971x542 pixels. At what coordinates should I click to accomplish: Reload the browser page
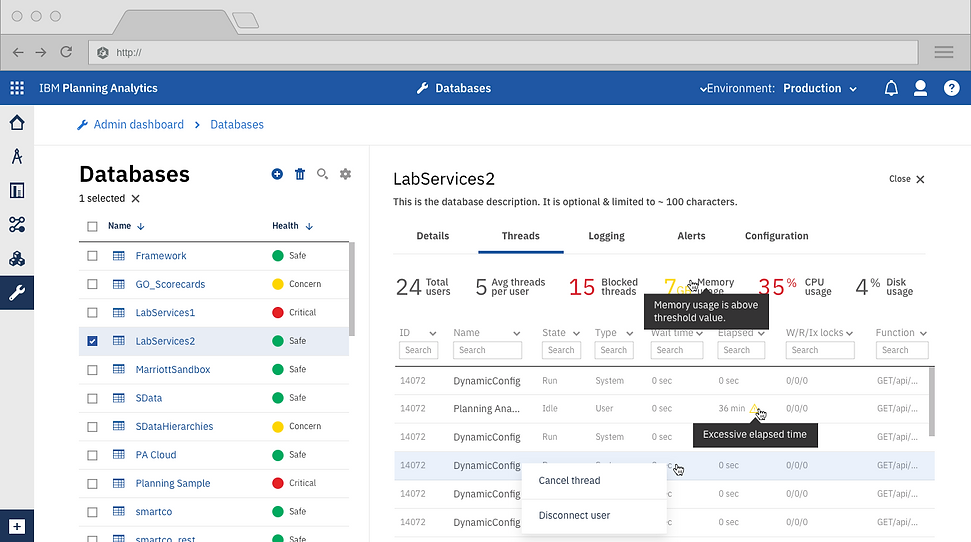click(66, 52)
